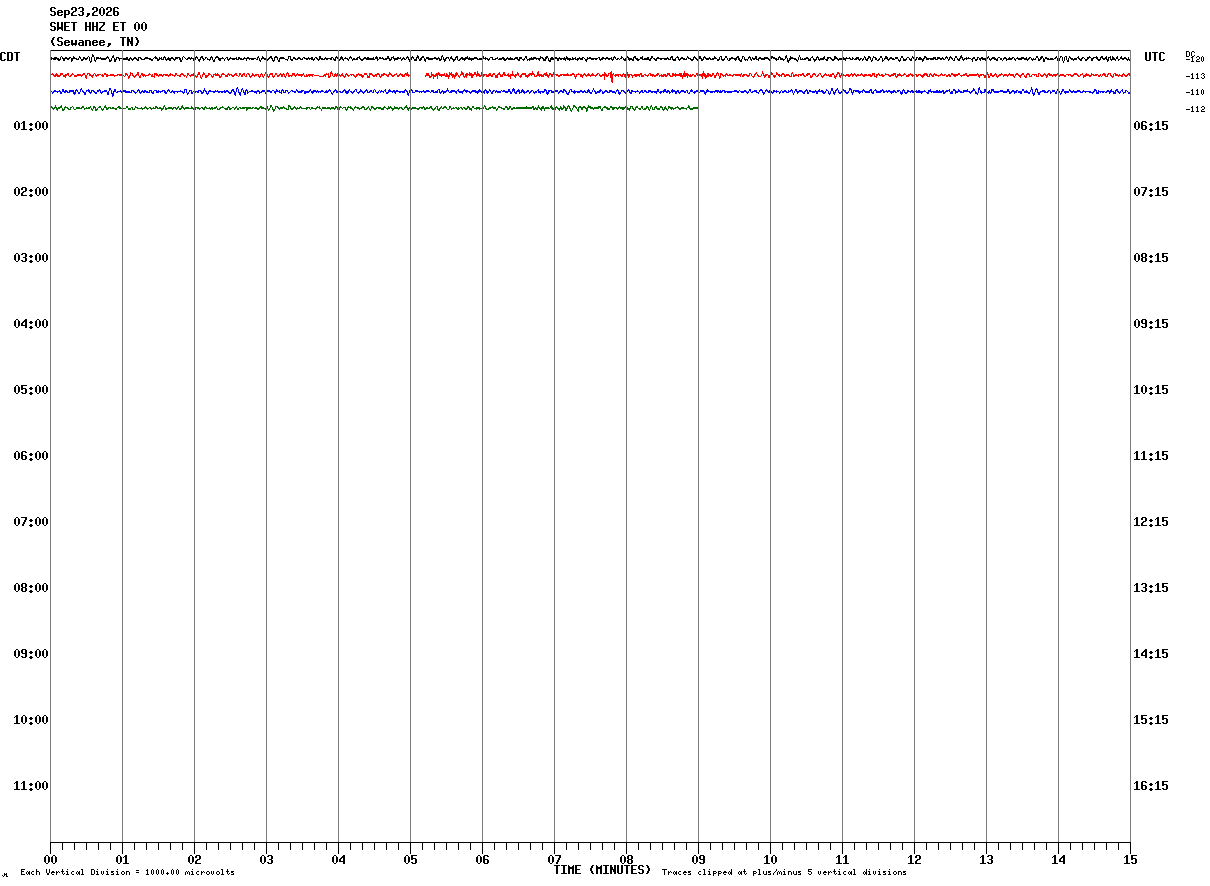The width and height of the screenshot is (1210, 886).
Task: Click the Sep23,2026 date header
Action: pos(85,12)
